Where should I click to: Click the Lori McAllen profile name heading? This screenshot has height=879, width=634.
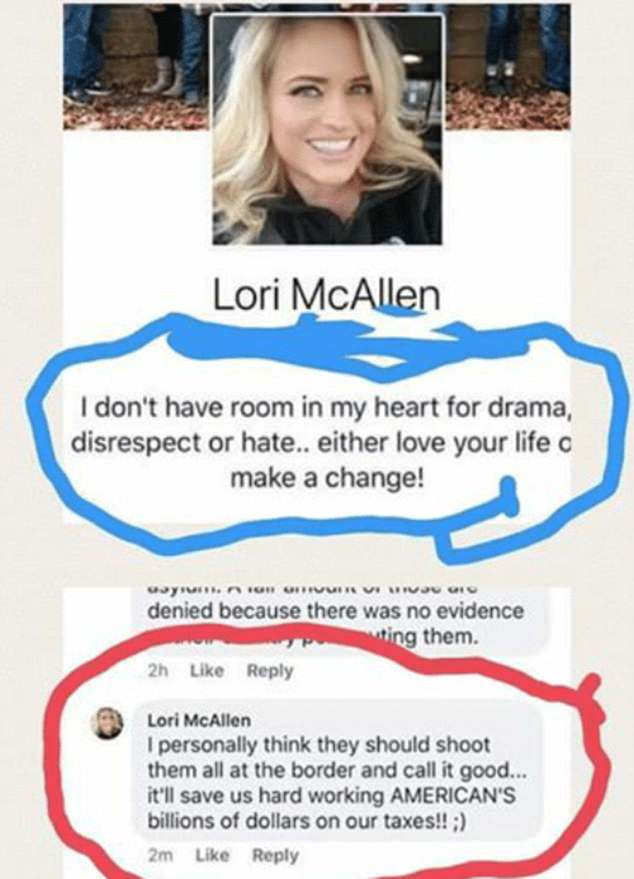point(327,295)
